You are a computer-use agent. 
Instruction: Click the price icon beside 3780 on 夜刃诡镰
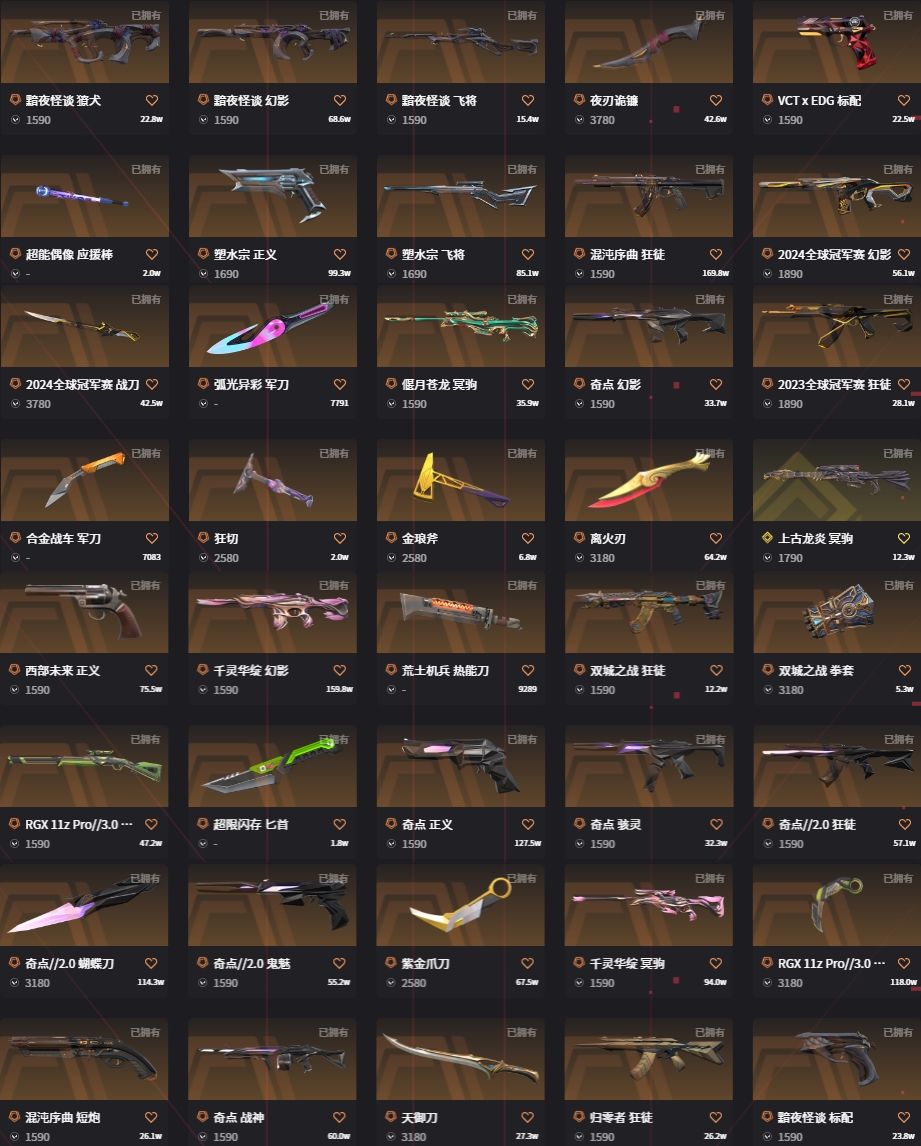tap(580, 120)
